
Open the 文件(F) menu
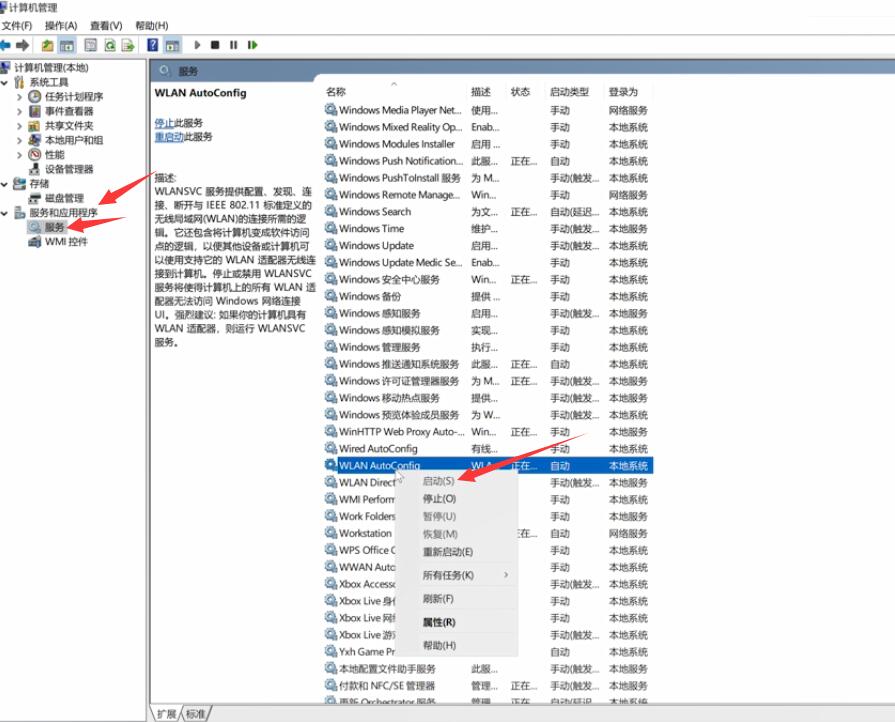pyautogui.click(x=17, y=26)
